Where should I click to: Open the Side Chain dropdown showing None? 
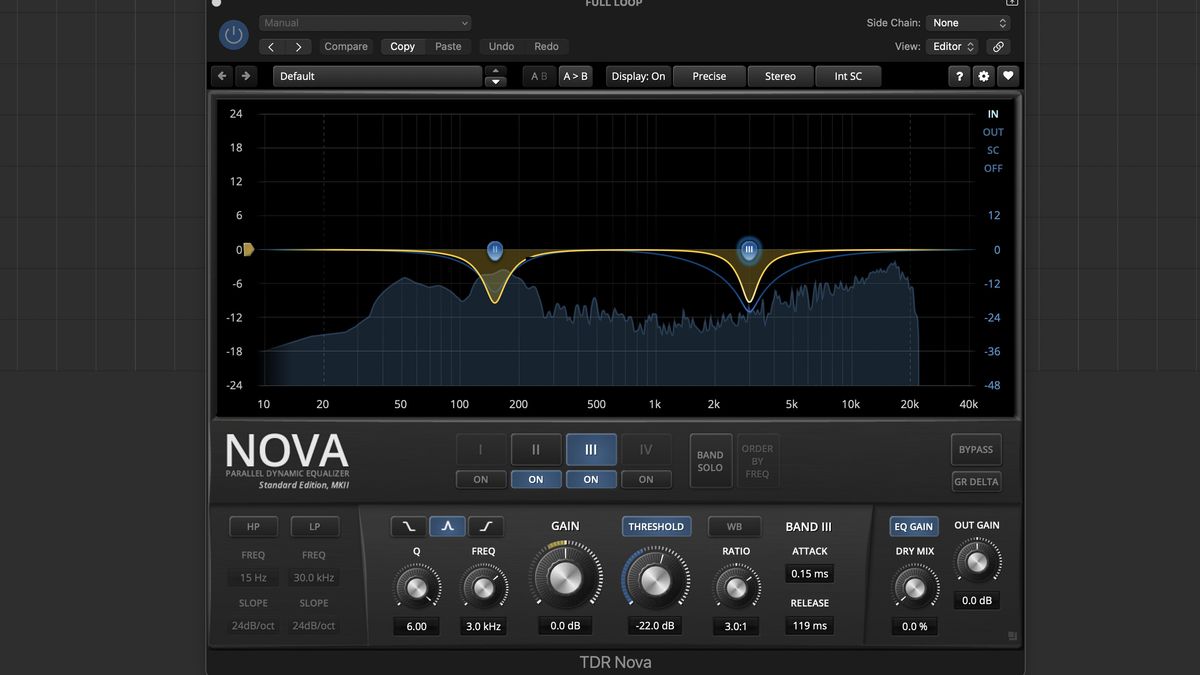point(967,22)
